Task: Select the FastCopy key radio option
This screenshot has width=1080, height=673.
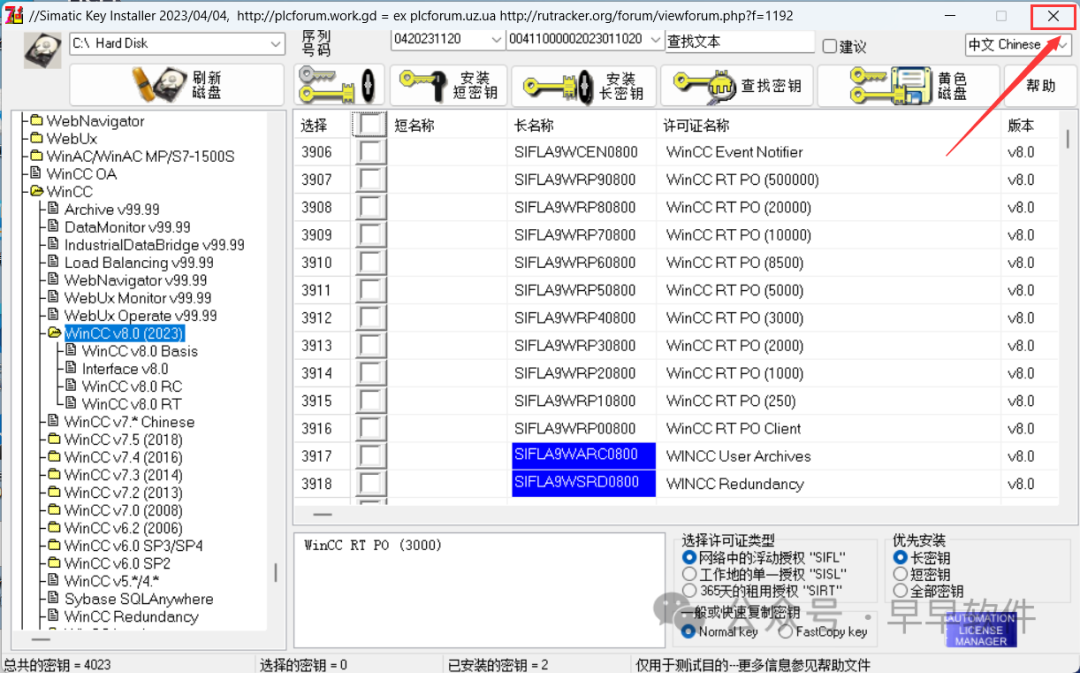Action: [786, 631]
